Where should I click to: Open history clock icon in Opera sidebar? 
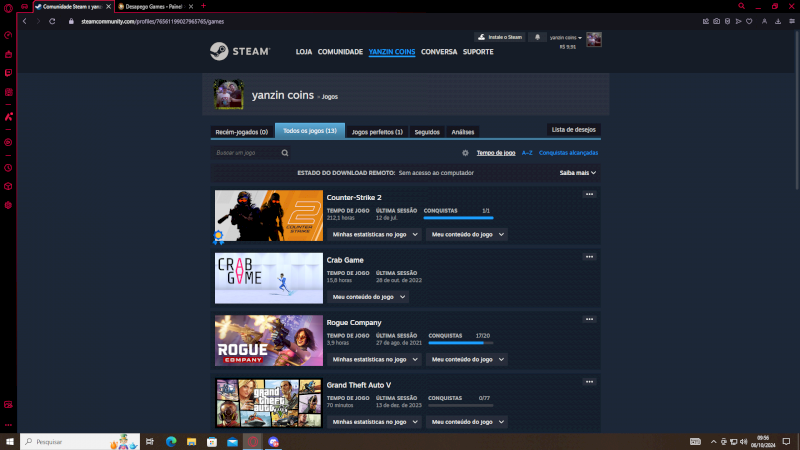click(8, 168)
